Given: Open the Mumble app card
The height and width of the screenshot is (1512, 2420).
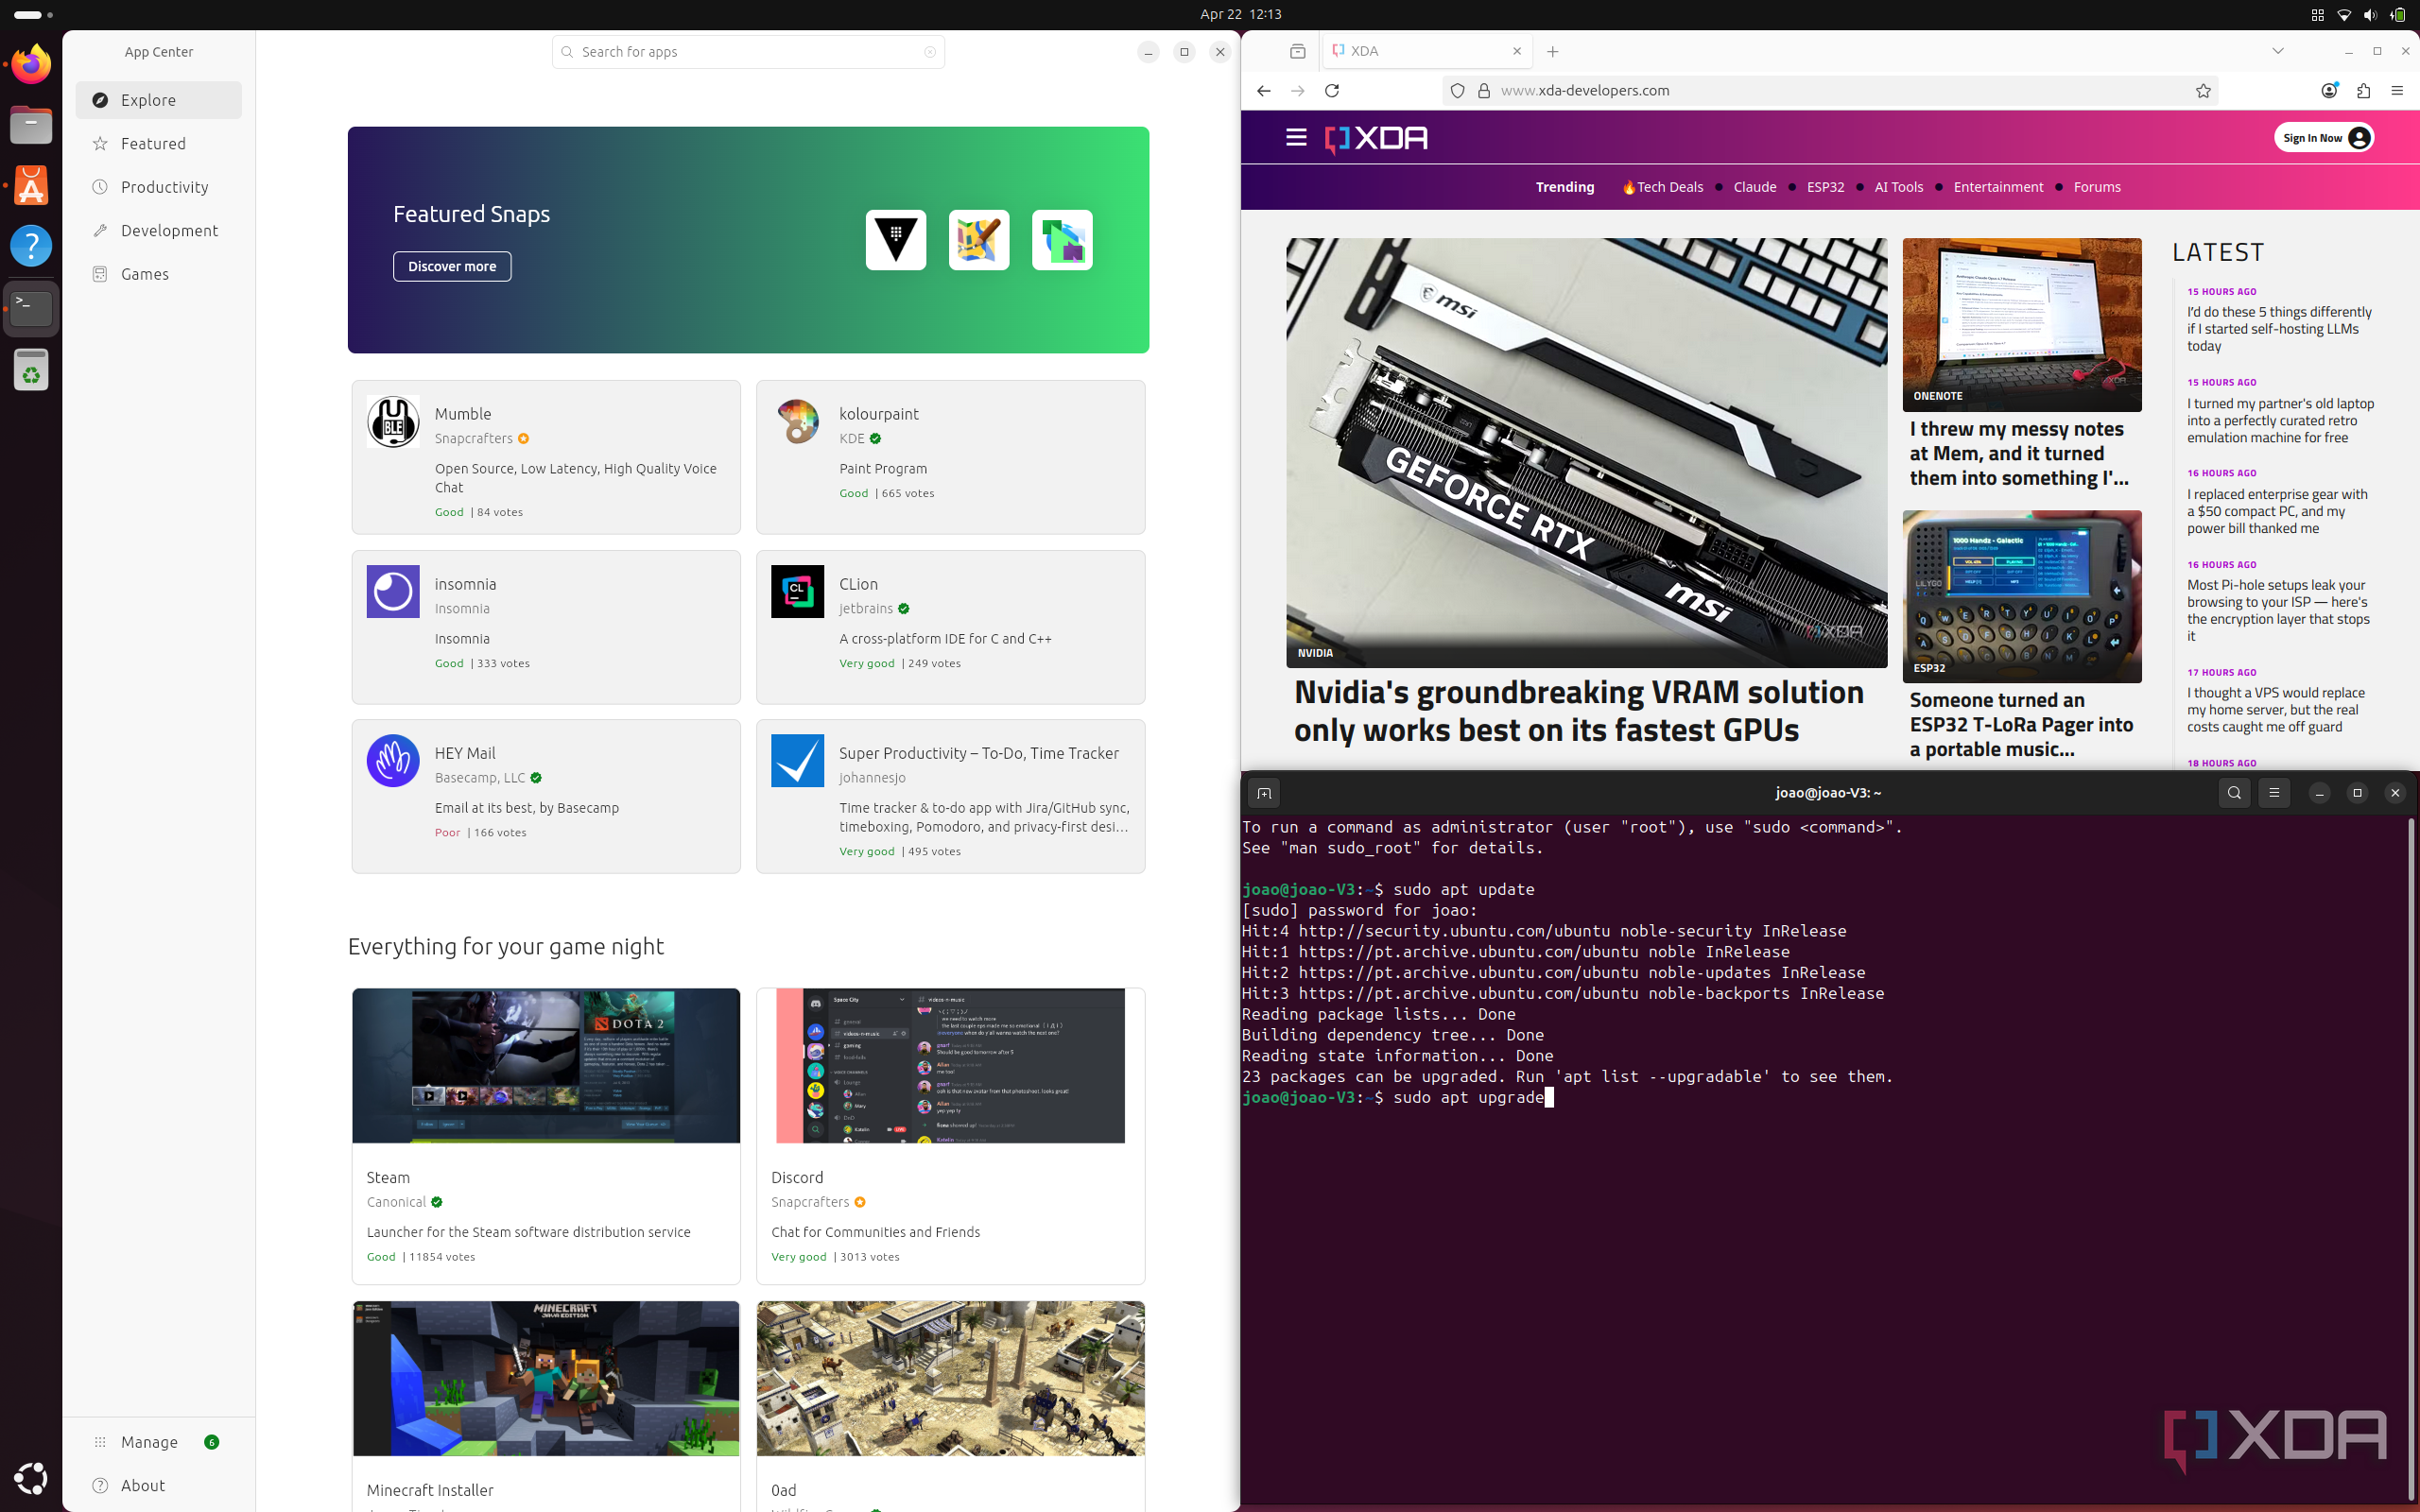Looking at the screenshot, I should point(546,457).
